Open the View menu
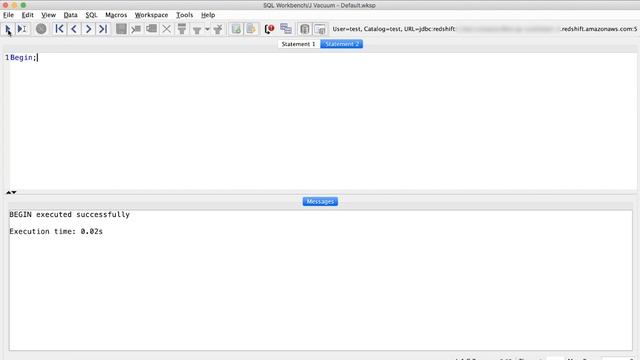The height and width of the screenshot is (360, 640). (x=49, y=15)
